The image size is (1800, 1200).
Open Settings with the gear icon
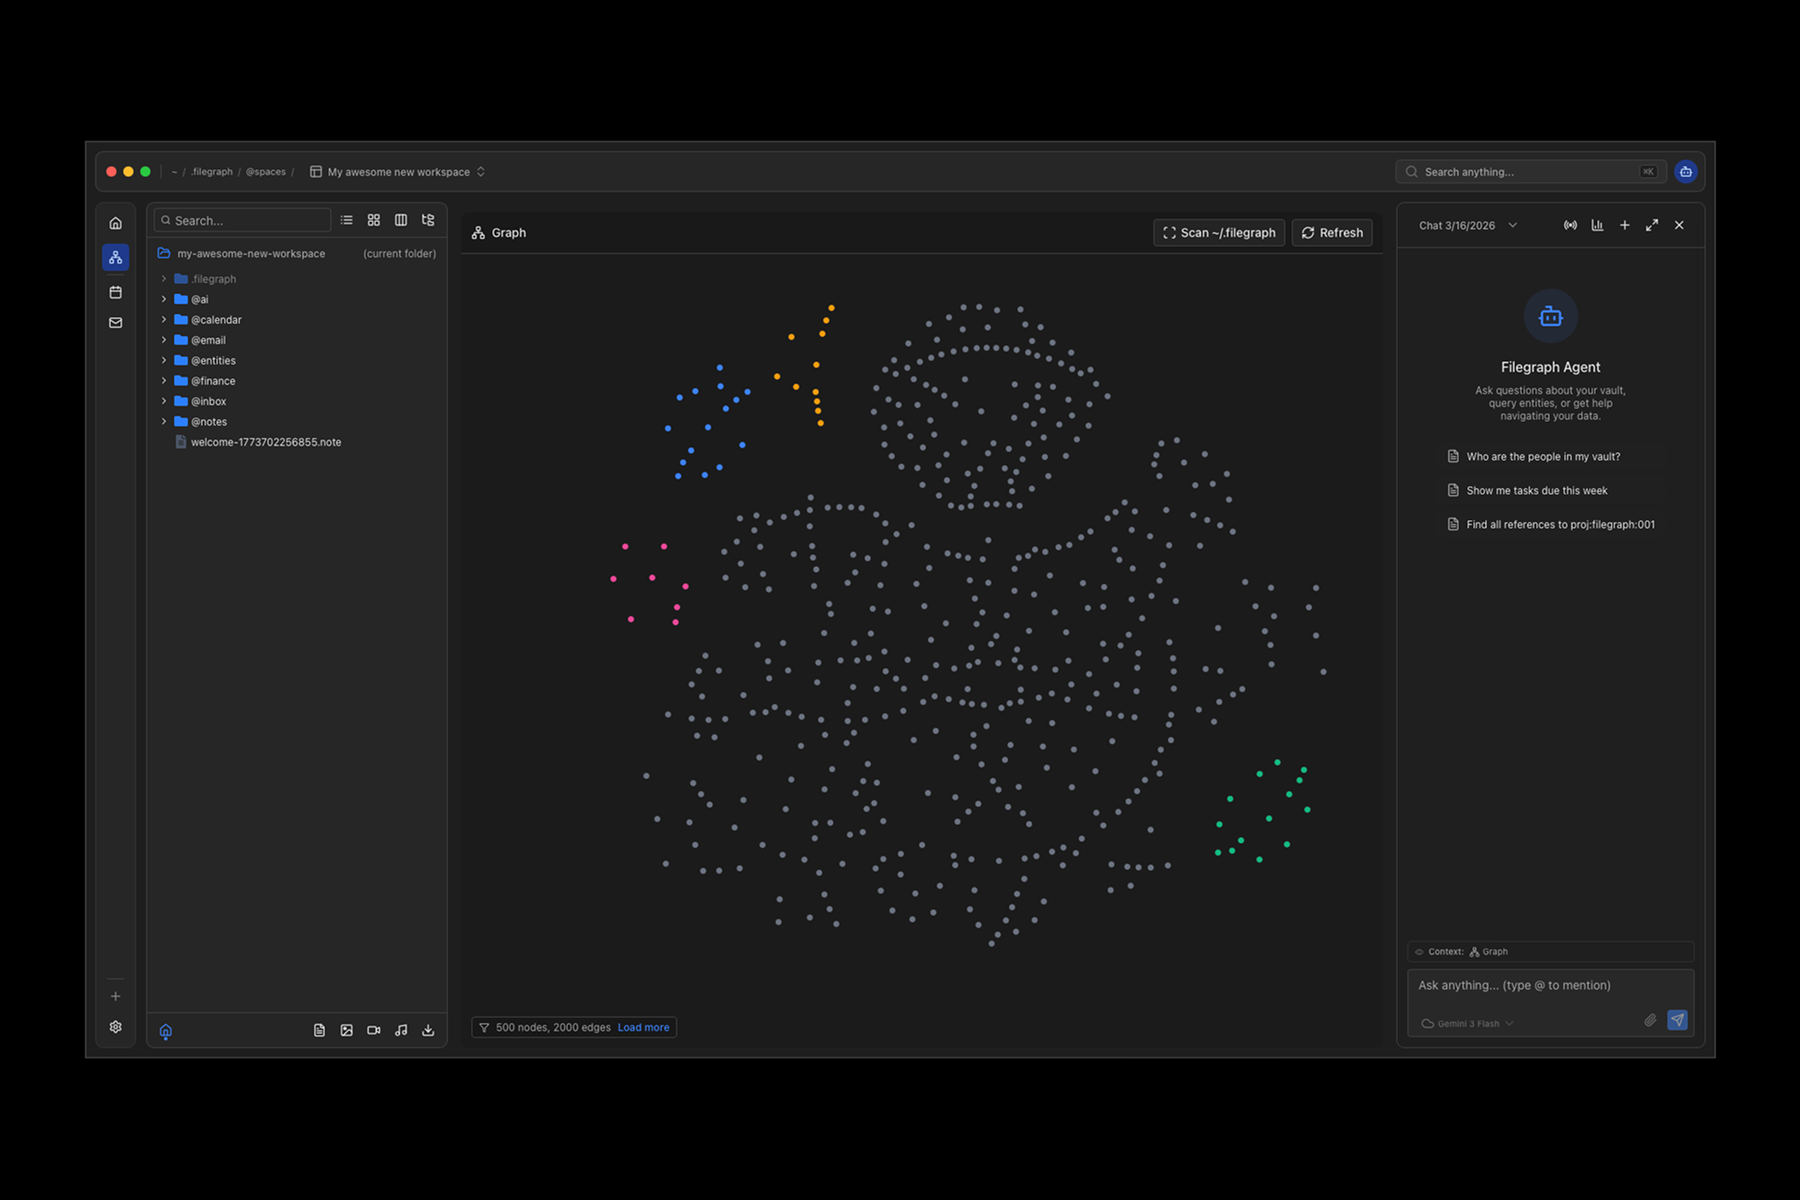pyautogui.click(x=116, y=1027)
